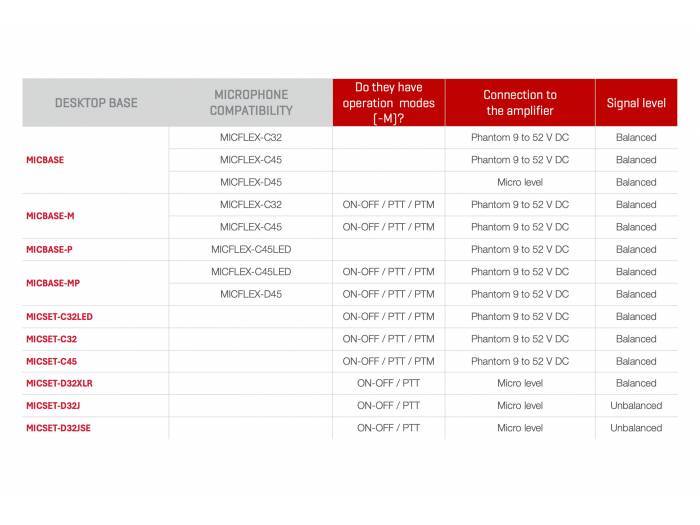
Task: Click Unbalanced in MICSET-D32J row
Action: [636, 406]
